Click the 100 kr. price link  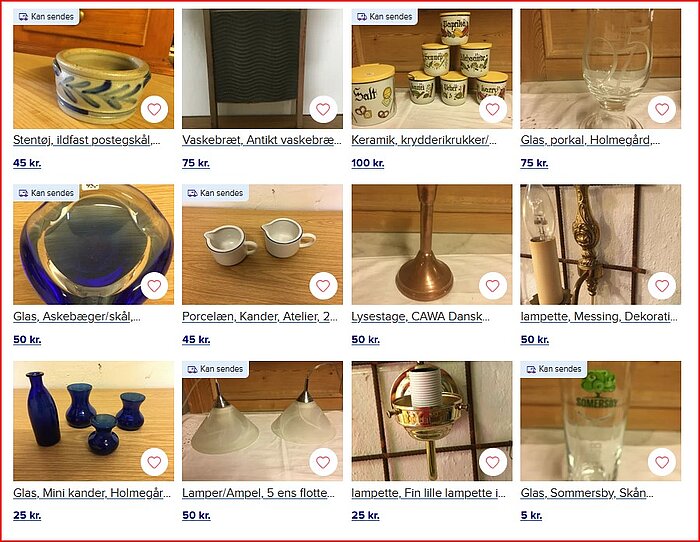[x=368, y=163]
